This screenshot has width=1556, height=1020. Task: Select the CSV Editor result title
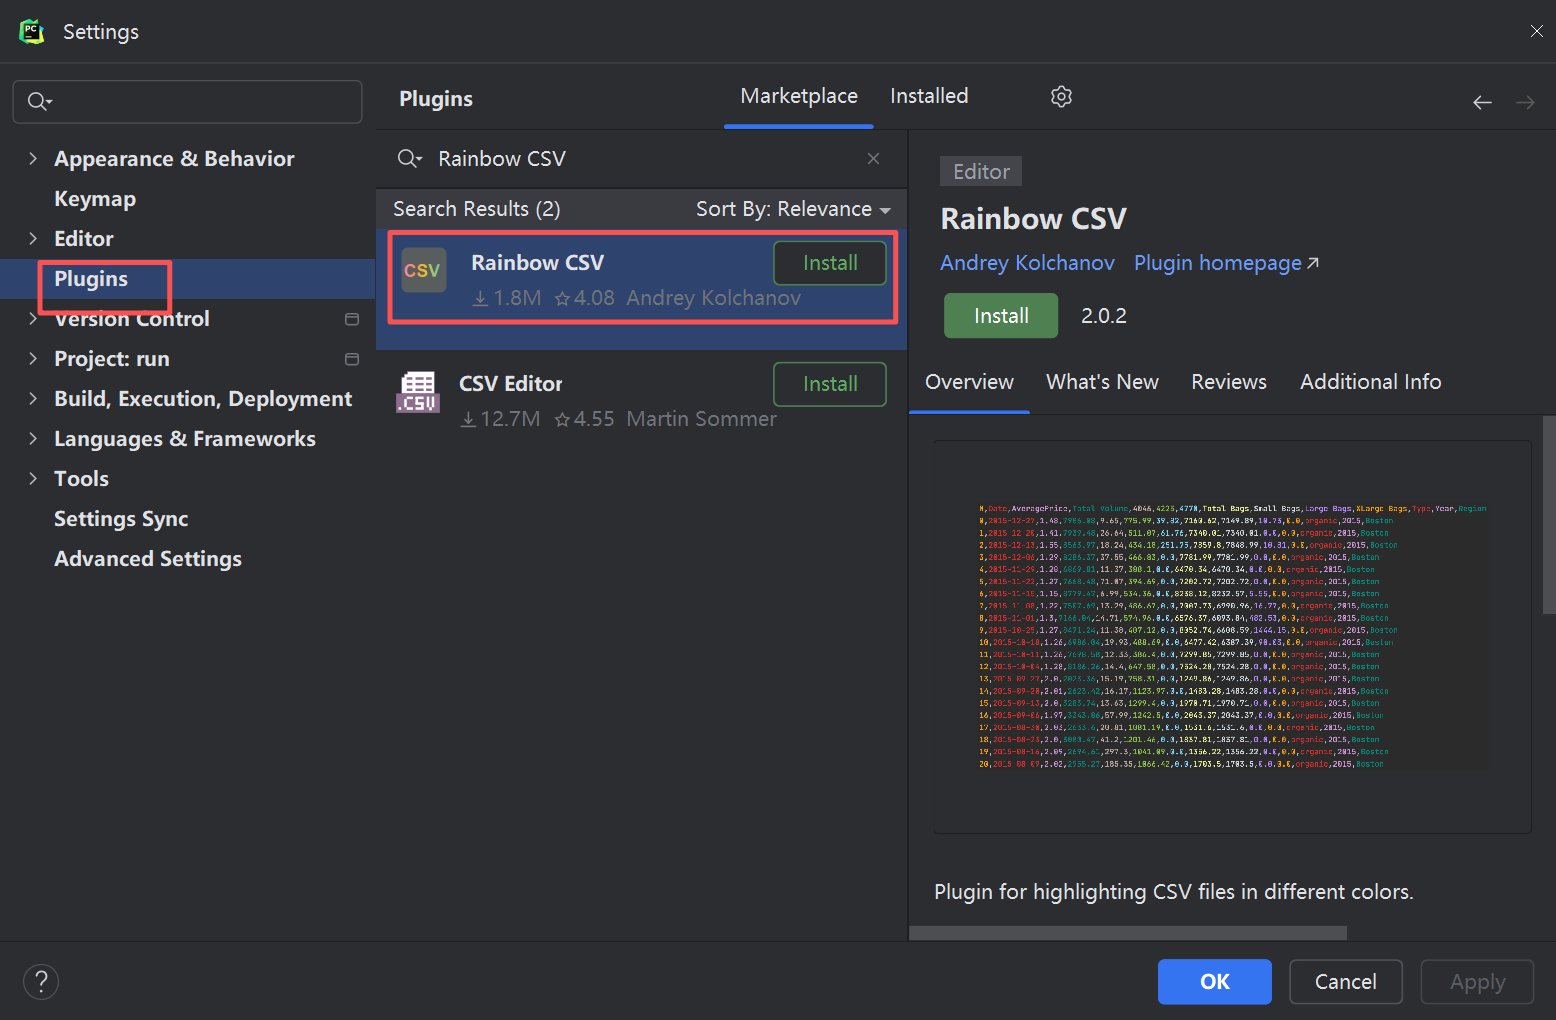pyautogui.click(x=510, y=384)
